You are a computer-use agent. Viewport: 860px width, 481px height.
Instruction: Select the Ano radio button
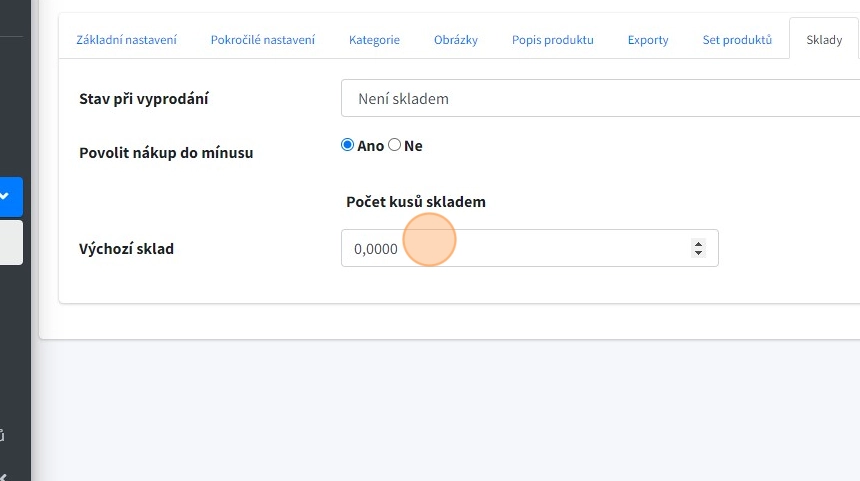[348, 145]
